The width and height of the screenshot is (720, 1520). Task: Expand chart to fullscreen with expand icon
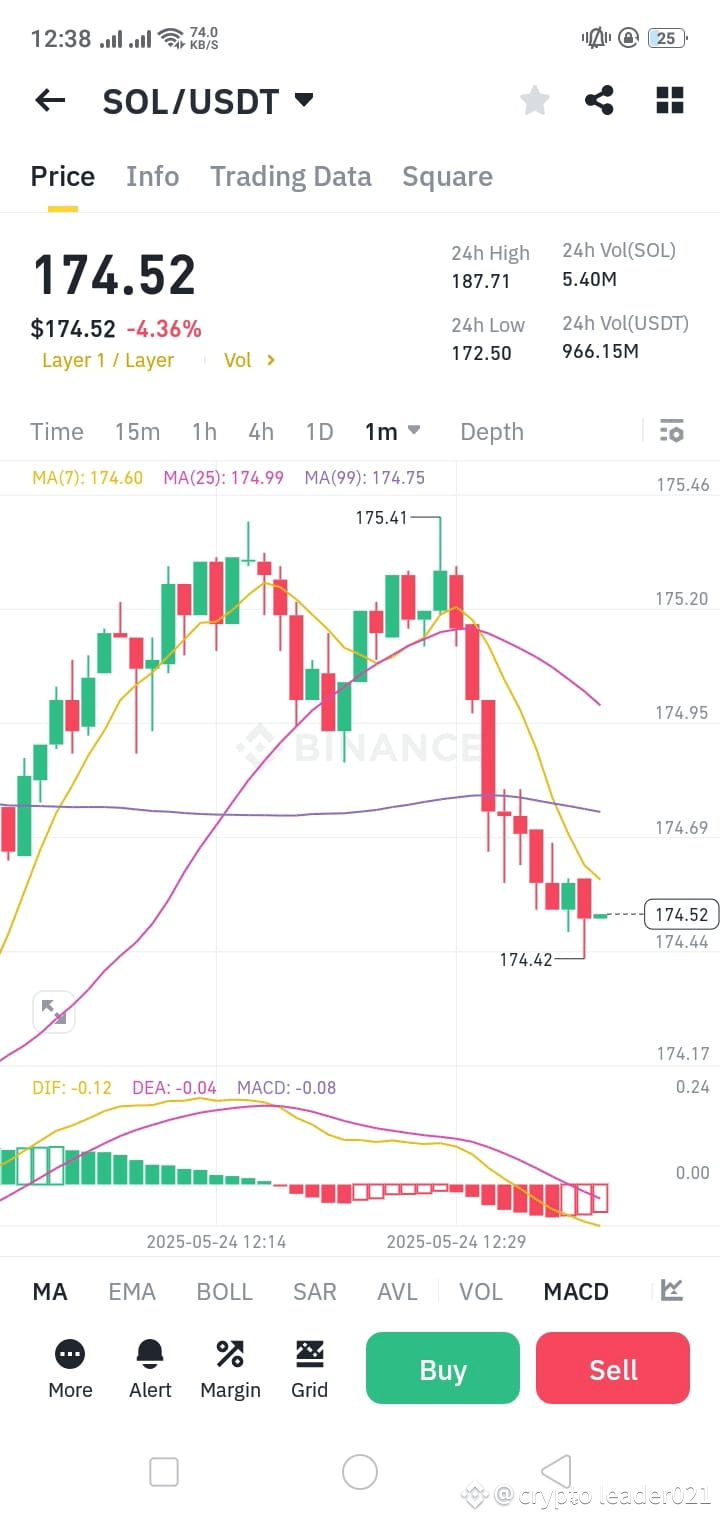pyautogui.click(x=54, y=1012)
